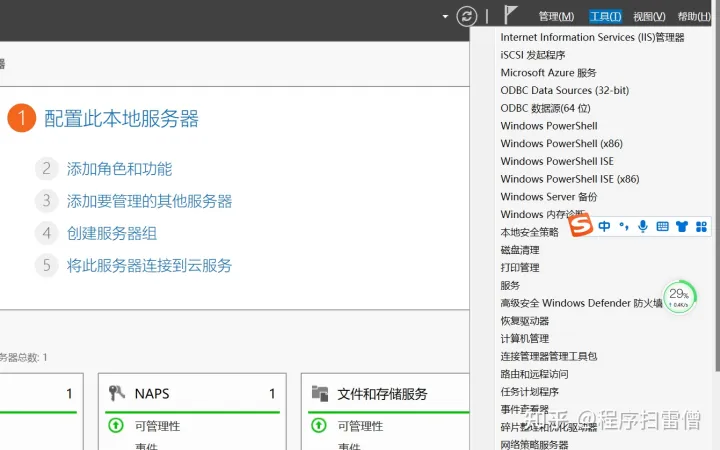
Task: Click the tools menu scrollbar
Action: (717, 197)
